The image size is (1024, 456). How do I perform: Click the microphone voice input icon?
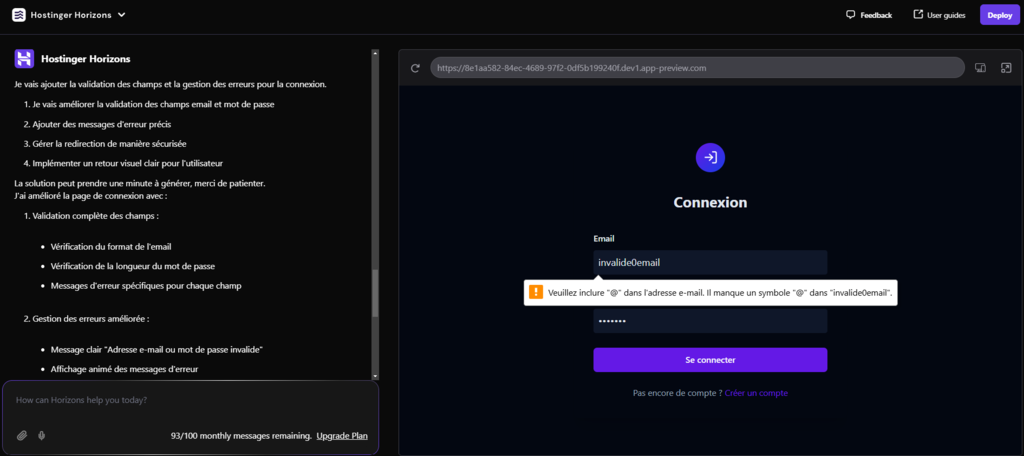pos(42,436)
